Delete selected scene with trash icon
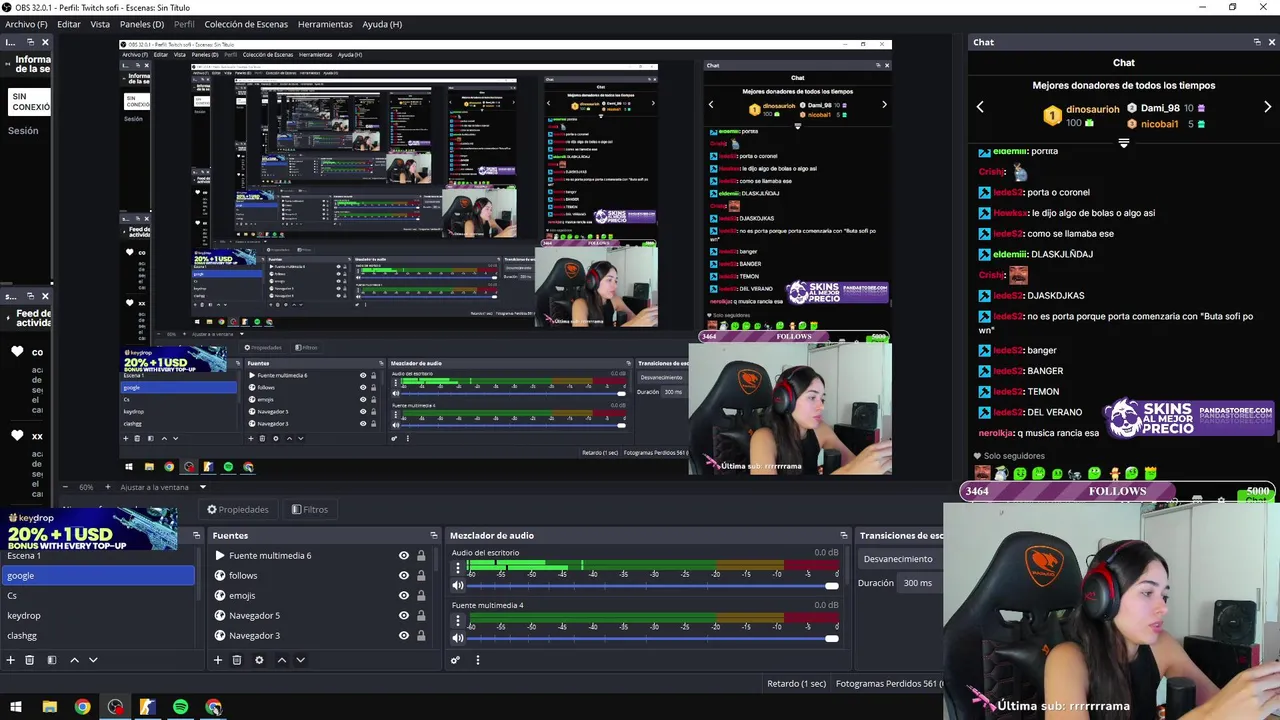Viewport: 1280px width, 720px height. pos(30,660)
